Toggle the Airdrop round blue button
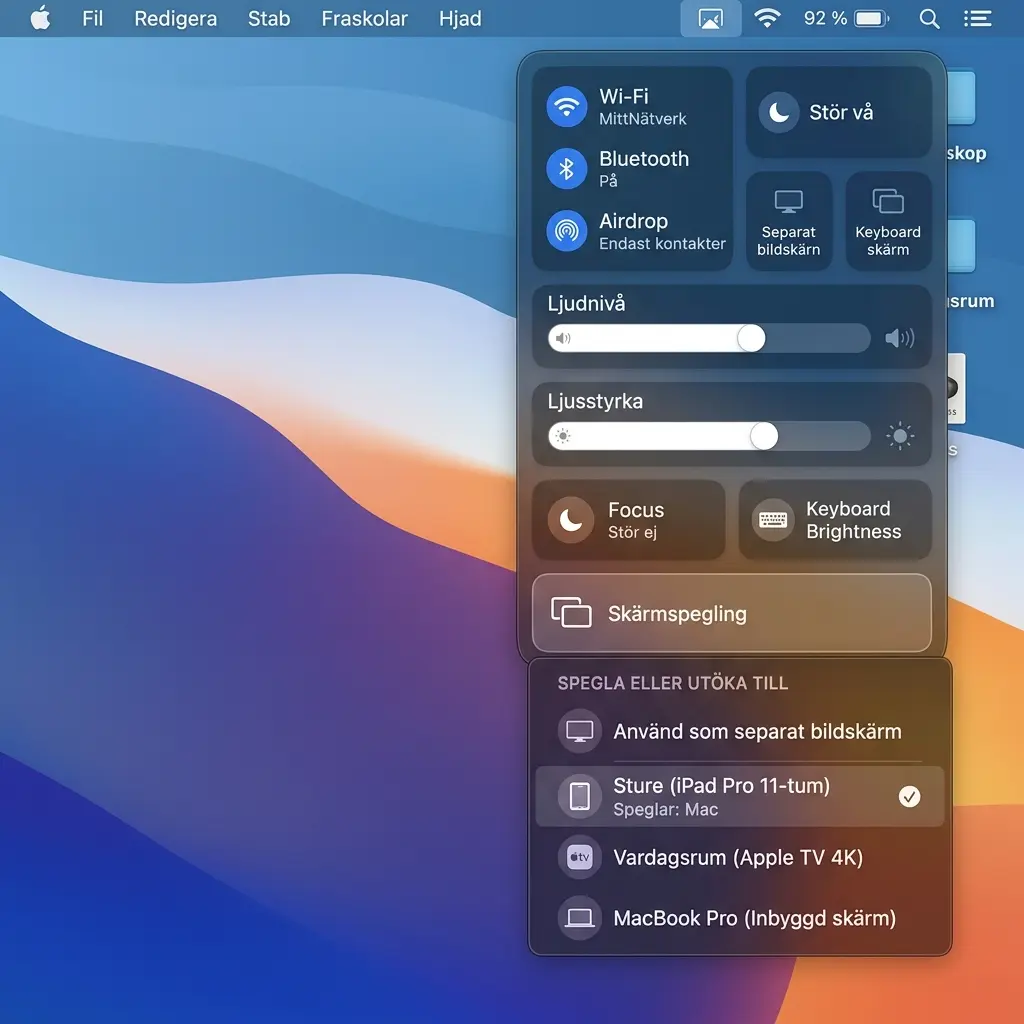 pos(566,230)
